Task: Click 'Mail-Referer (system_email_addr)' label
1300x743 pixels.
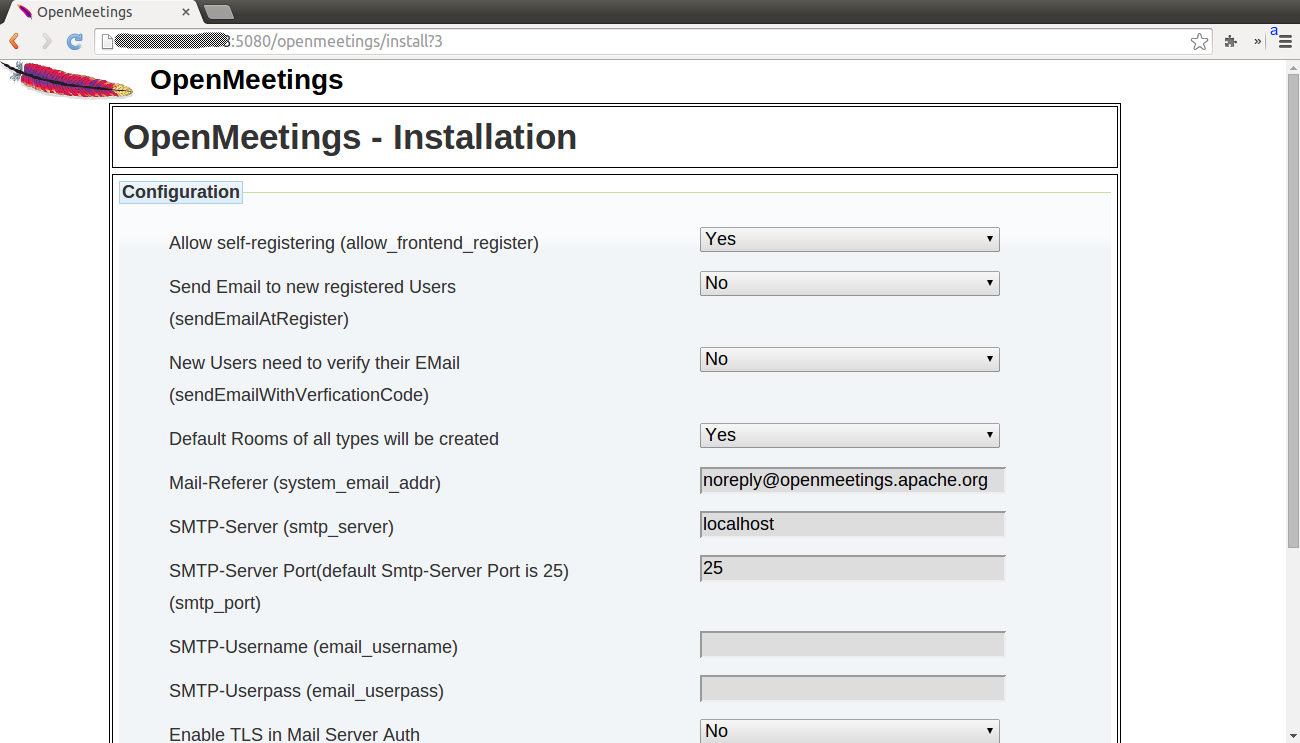Action: click(305, 483)
